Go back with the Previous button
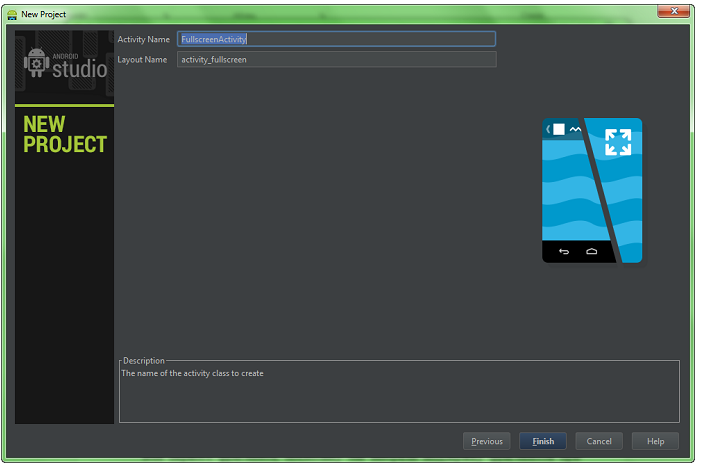 [486, 441]
